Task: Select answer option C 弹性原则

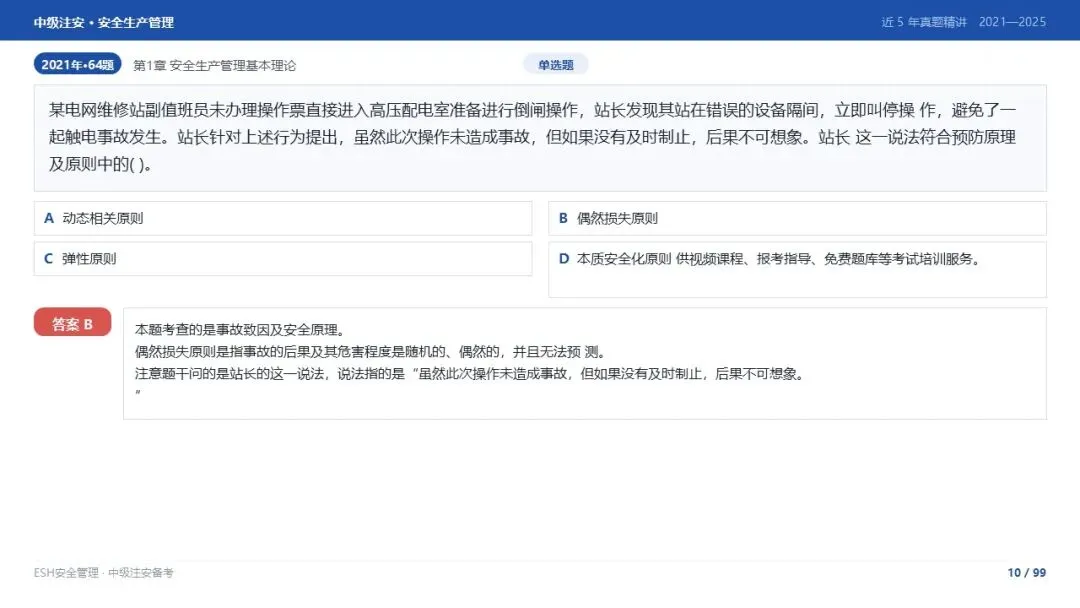Action: point(283,259)
